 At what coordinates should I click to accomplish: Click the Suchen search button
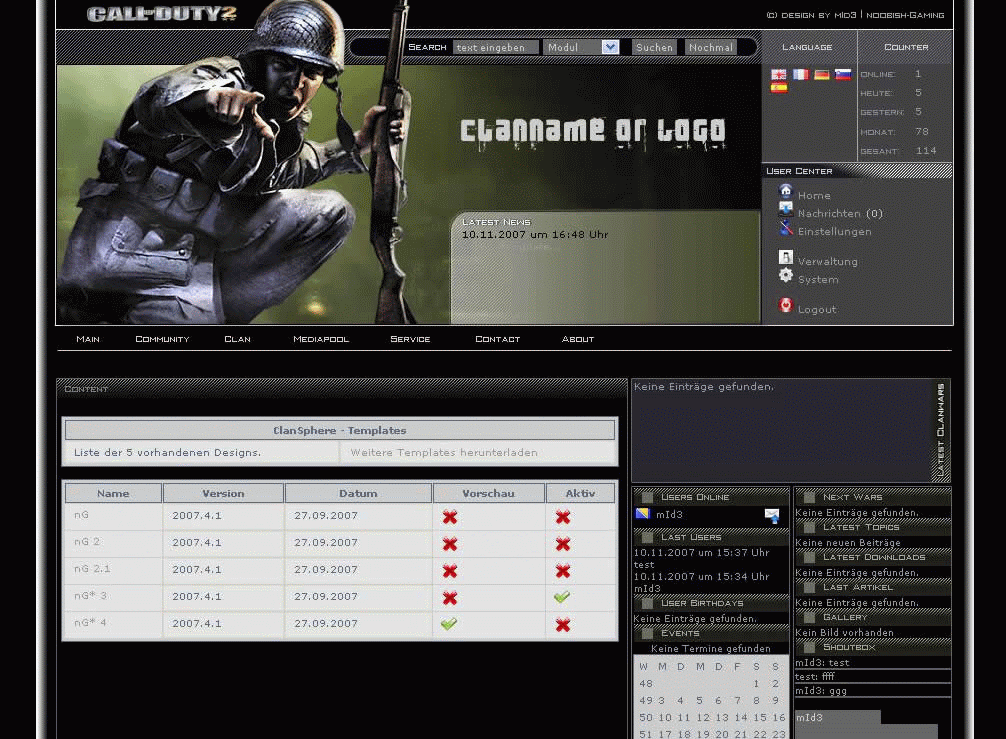(654, 47)
